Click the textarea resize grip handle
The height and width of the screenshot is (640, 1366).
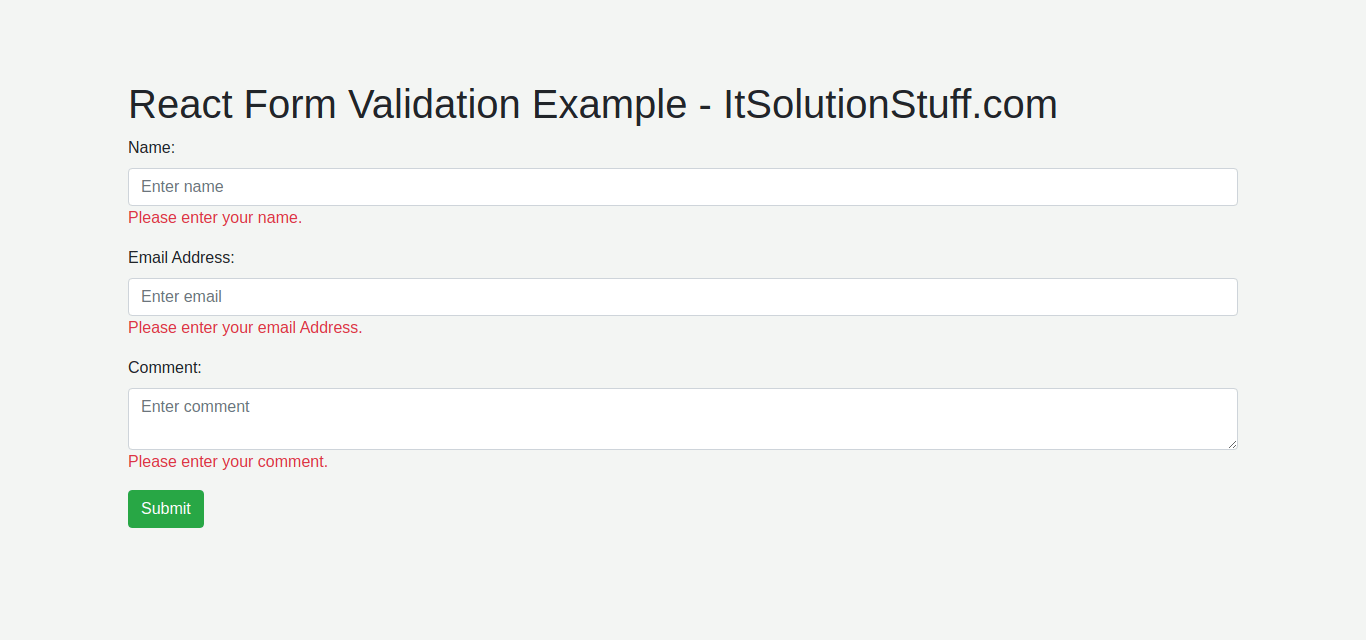1233,446
